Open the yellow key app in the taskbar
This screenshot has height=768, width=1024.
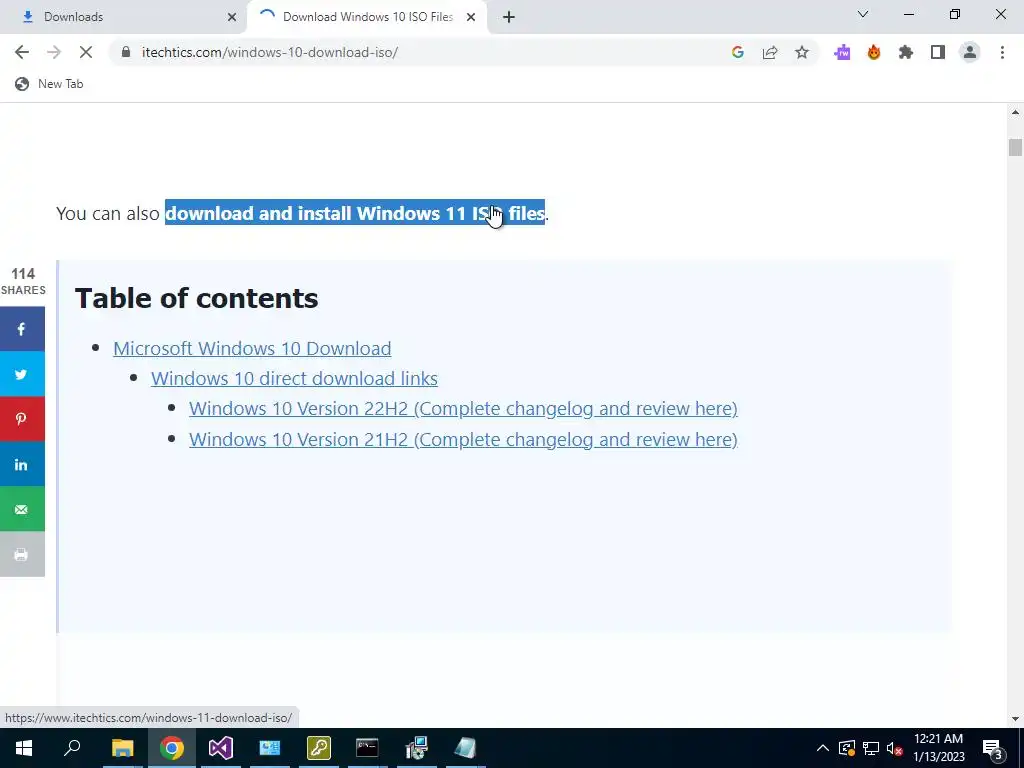pyautogui.click(x=319, y=748)
